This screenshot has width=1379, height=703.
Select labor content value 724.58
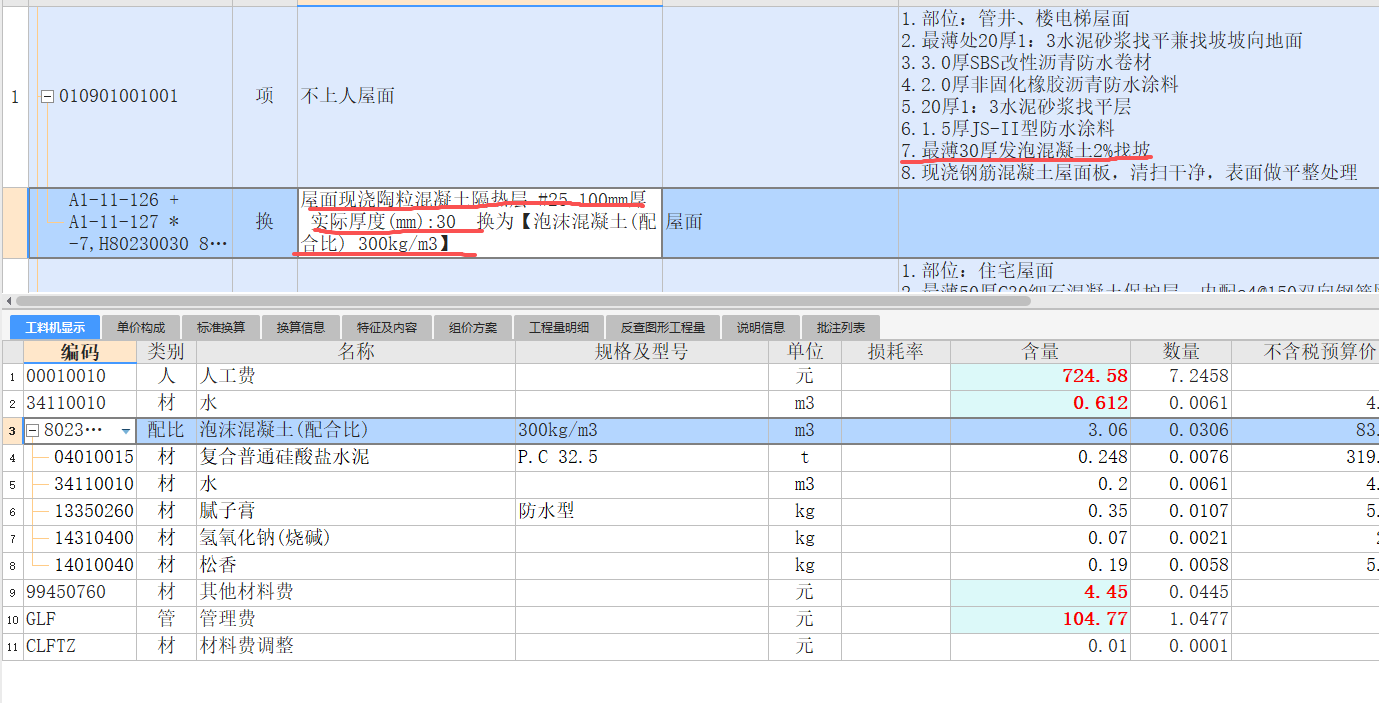pos(1040,377)
